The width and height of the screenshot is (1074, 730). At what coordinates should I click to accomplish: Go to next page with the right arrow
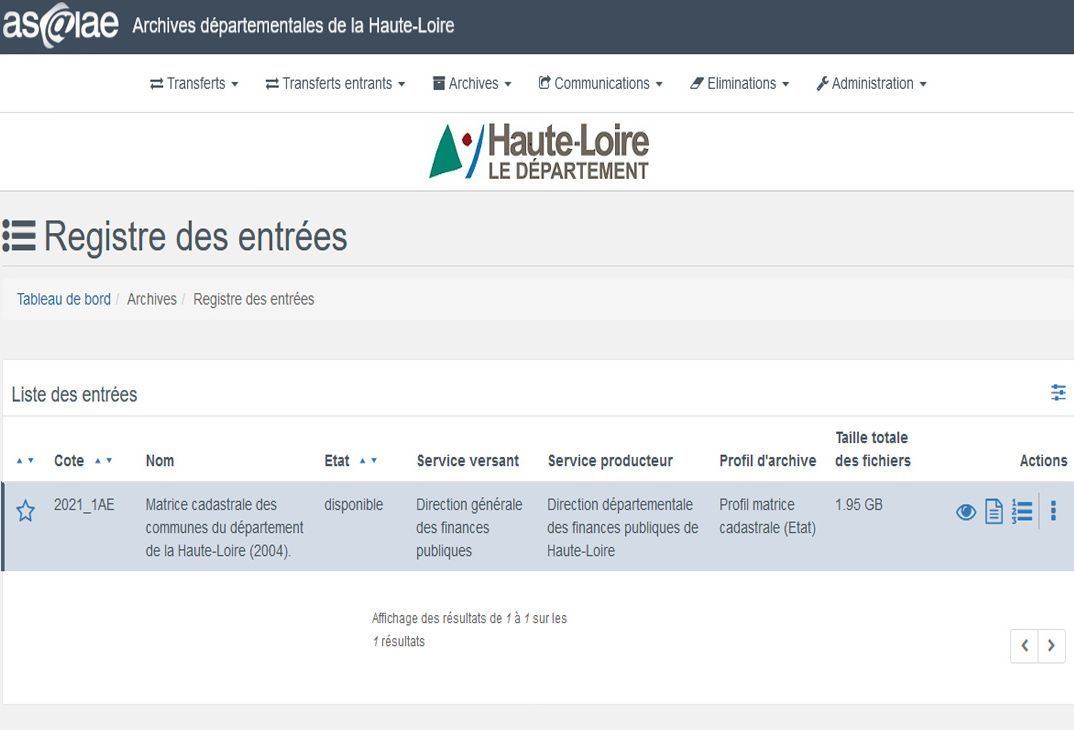click(1051, 646)
